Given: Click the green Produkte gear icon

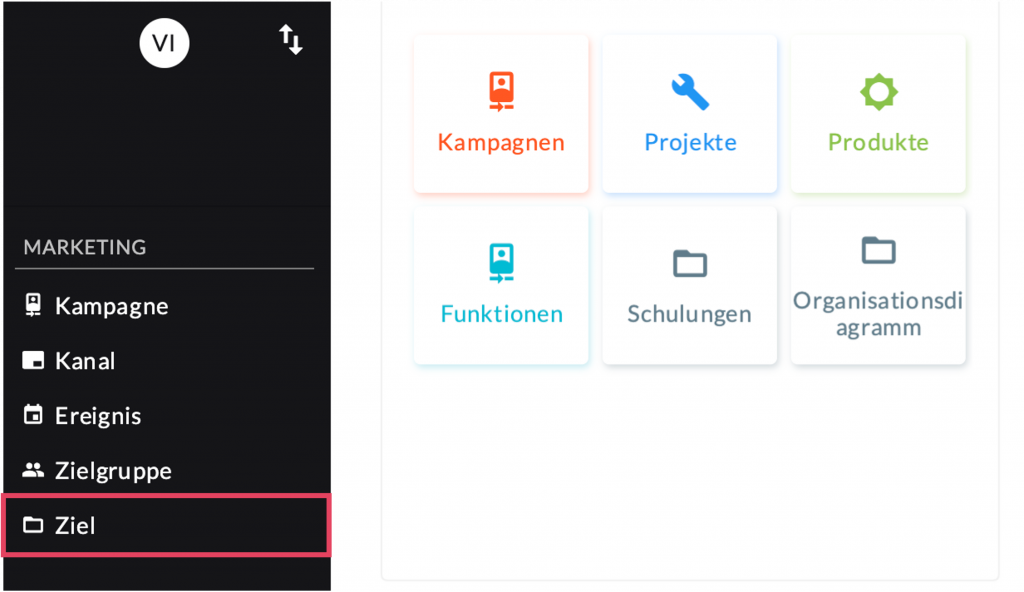Looking at the screenshot, I should [879, 92].
